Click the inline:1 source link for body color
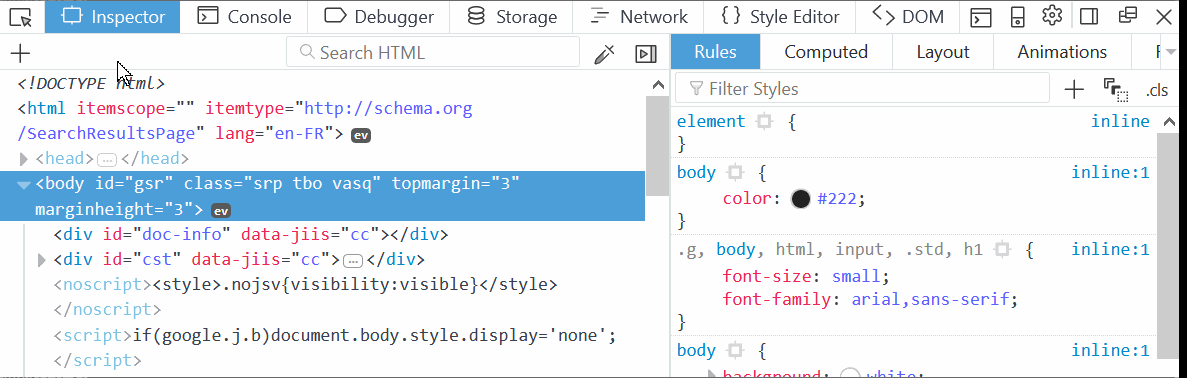 [1110, 173]
